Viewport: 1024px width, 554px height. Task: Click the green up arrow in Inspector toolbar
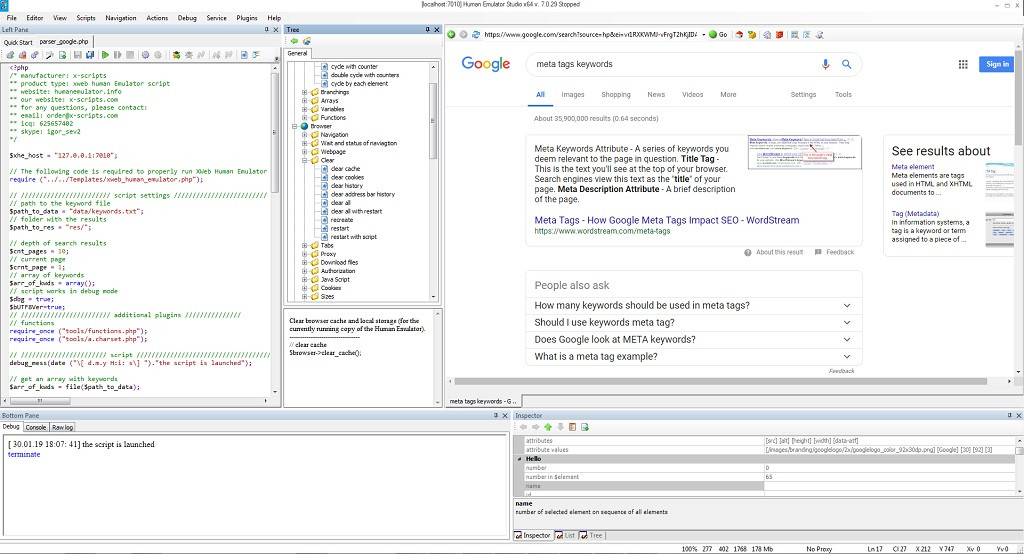[548, 427]
